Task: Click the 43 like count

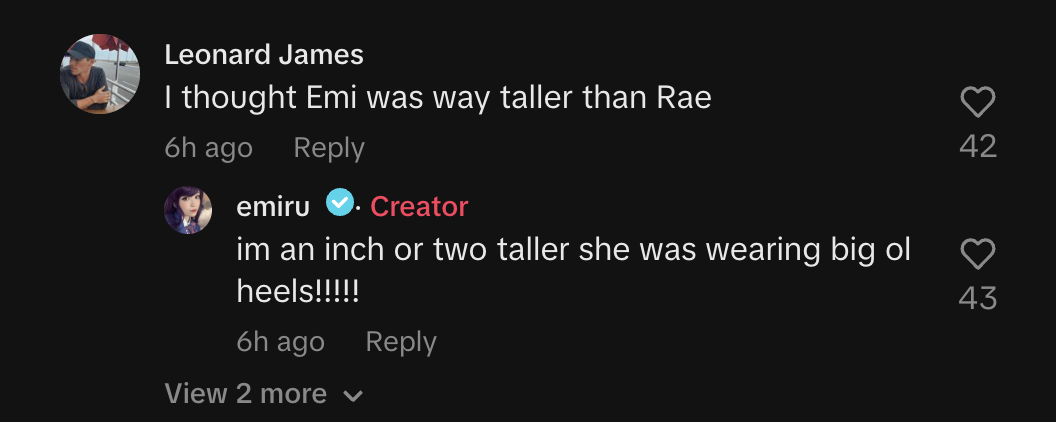Action: pyautogui.click(x=978, y=298)
